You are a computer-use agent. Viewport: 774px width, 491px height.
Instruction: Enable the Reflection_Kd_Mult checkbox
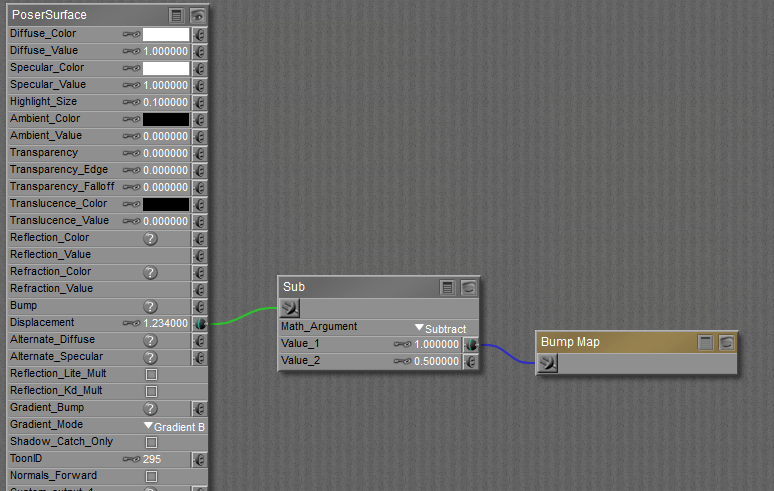tap(152, 391)
